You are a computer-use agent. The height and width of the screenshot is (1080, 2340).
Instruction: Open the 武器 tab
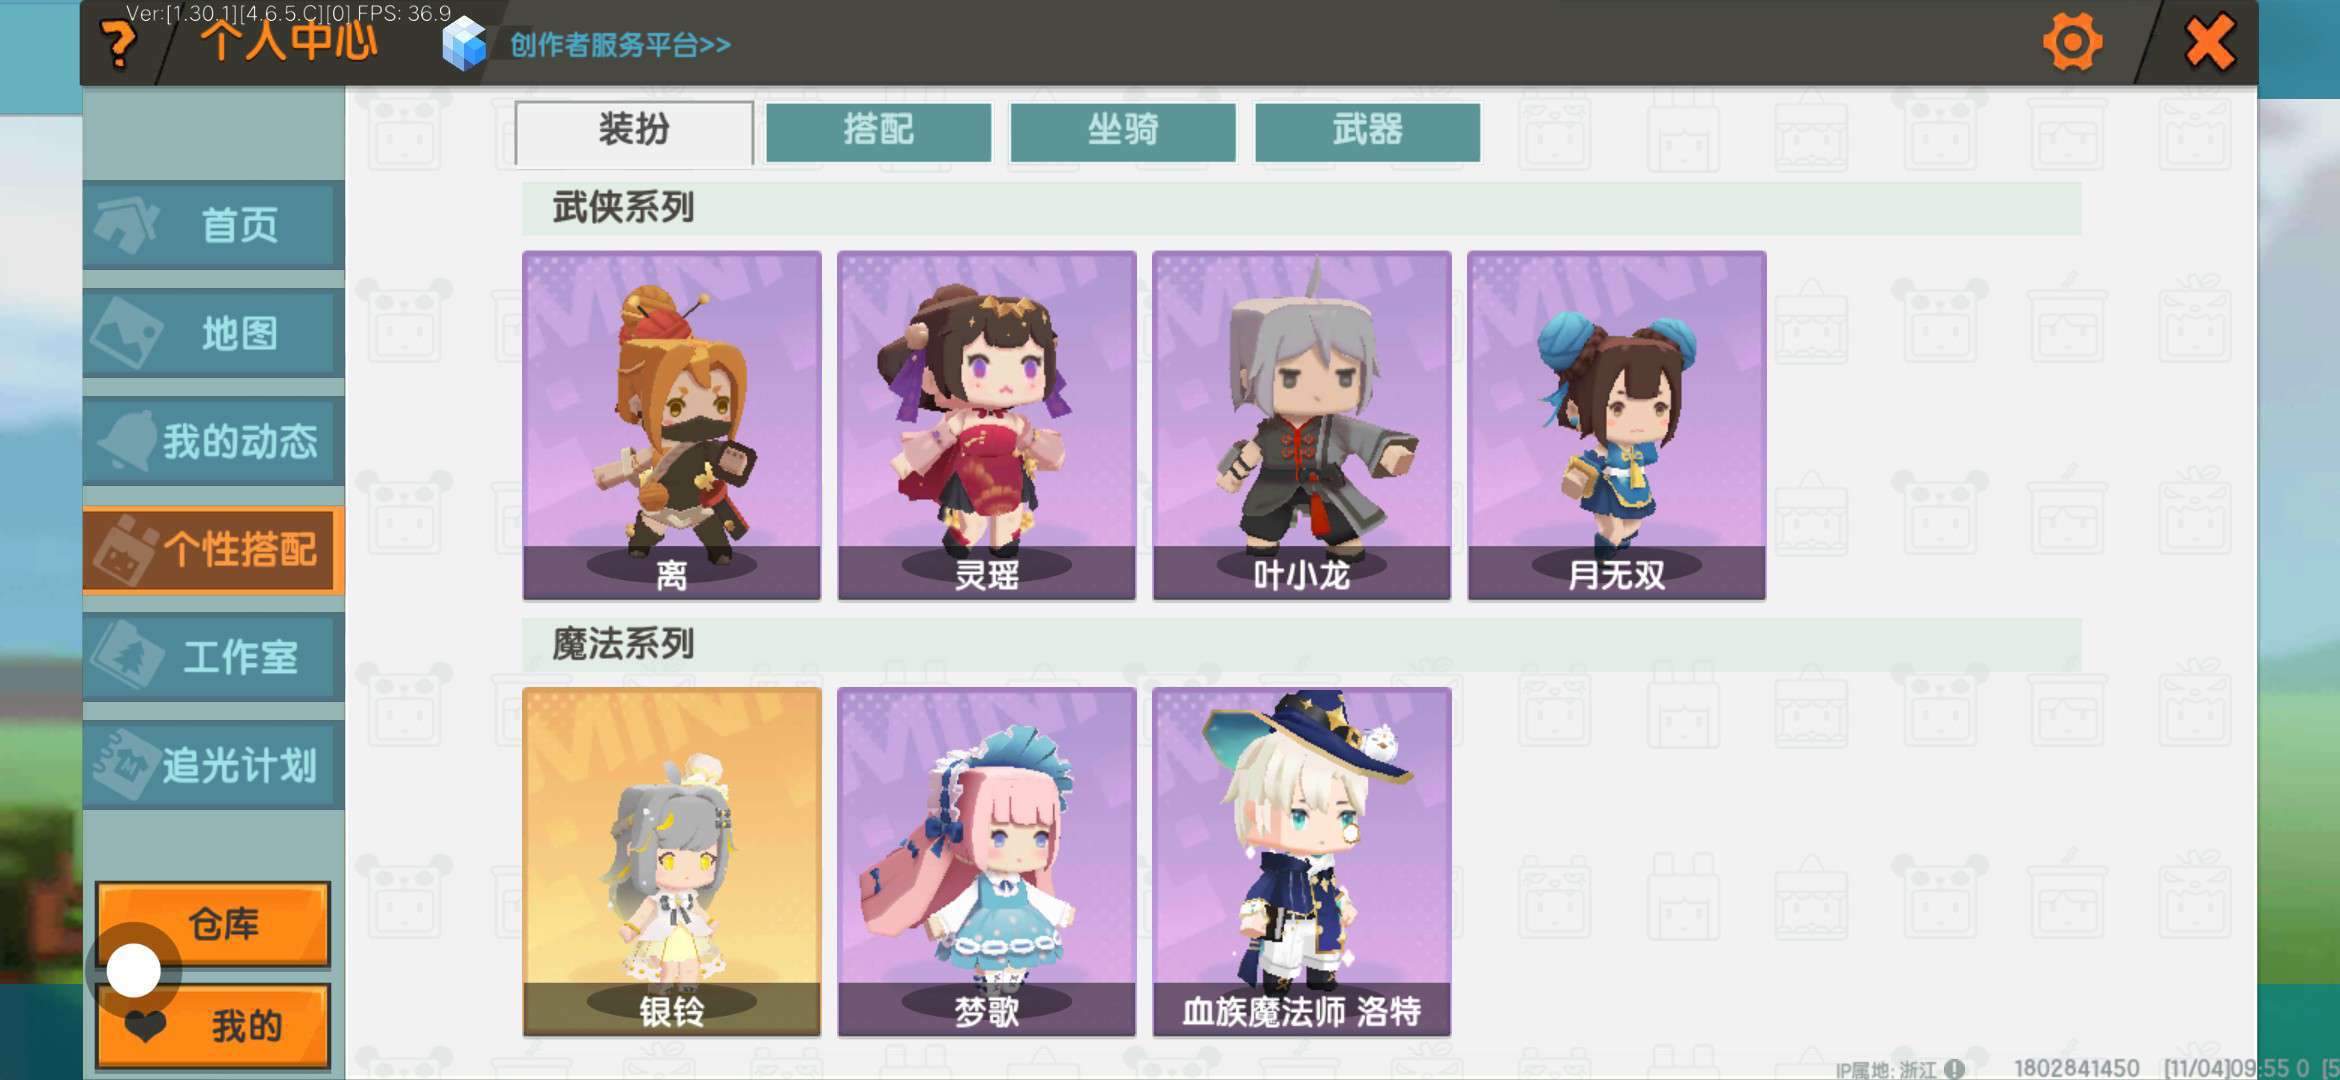click(1367, 131)
